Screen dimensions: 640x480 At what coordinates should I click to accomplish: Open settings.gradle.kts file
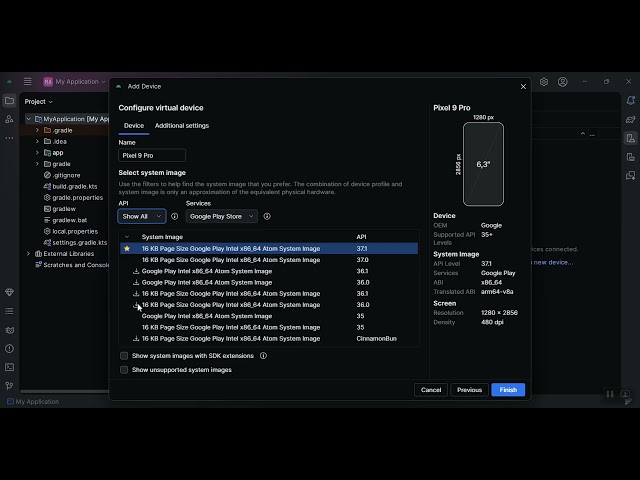click(80, 242)
